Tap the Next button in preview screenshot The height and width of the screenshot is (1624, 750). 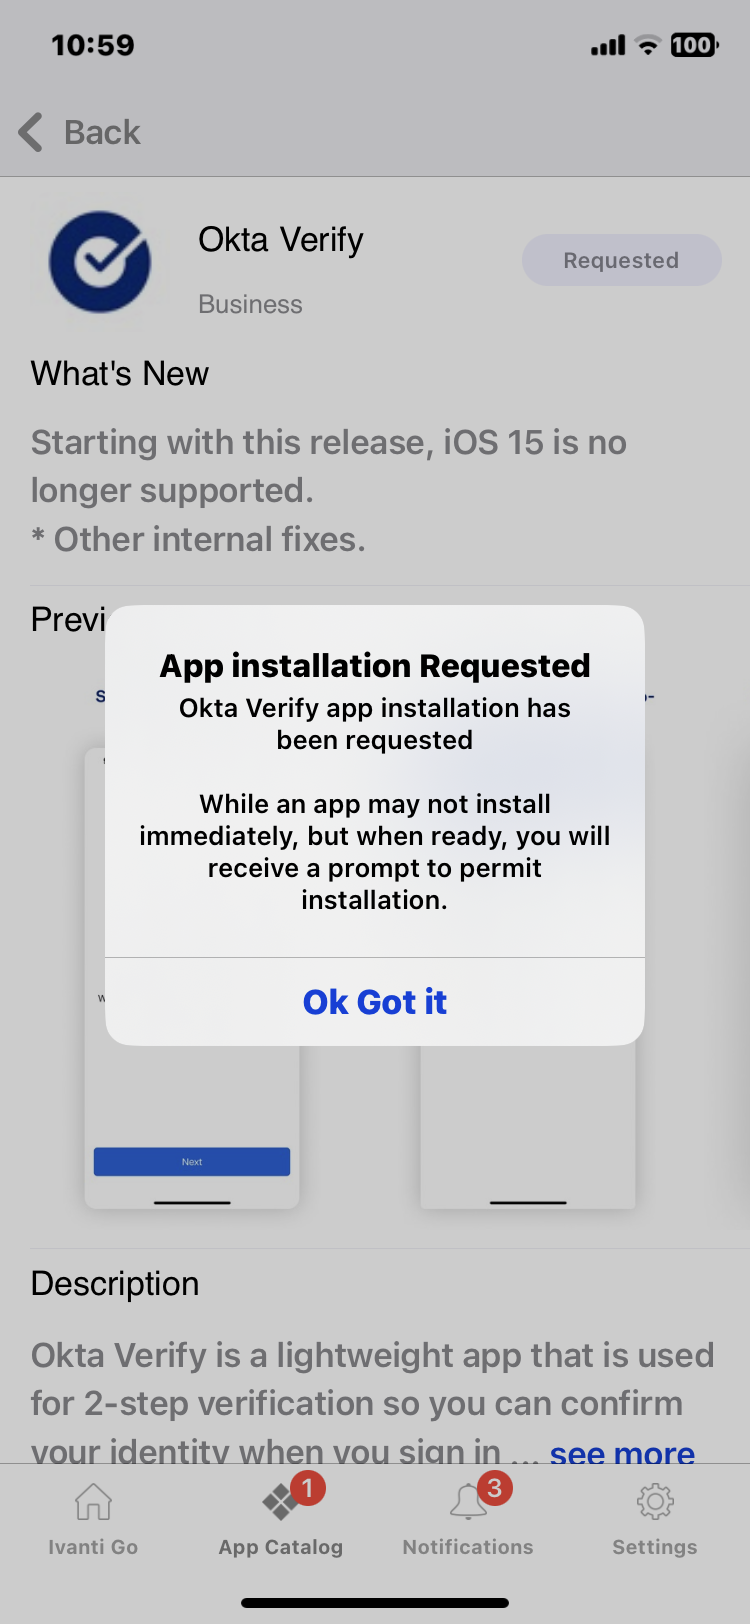pyautogui.click(x=192, y=1161)
